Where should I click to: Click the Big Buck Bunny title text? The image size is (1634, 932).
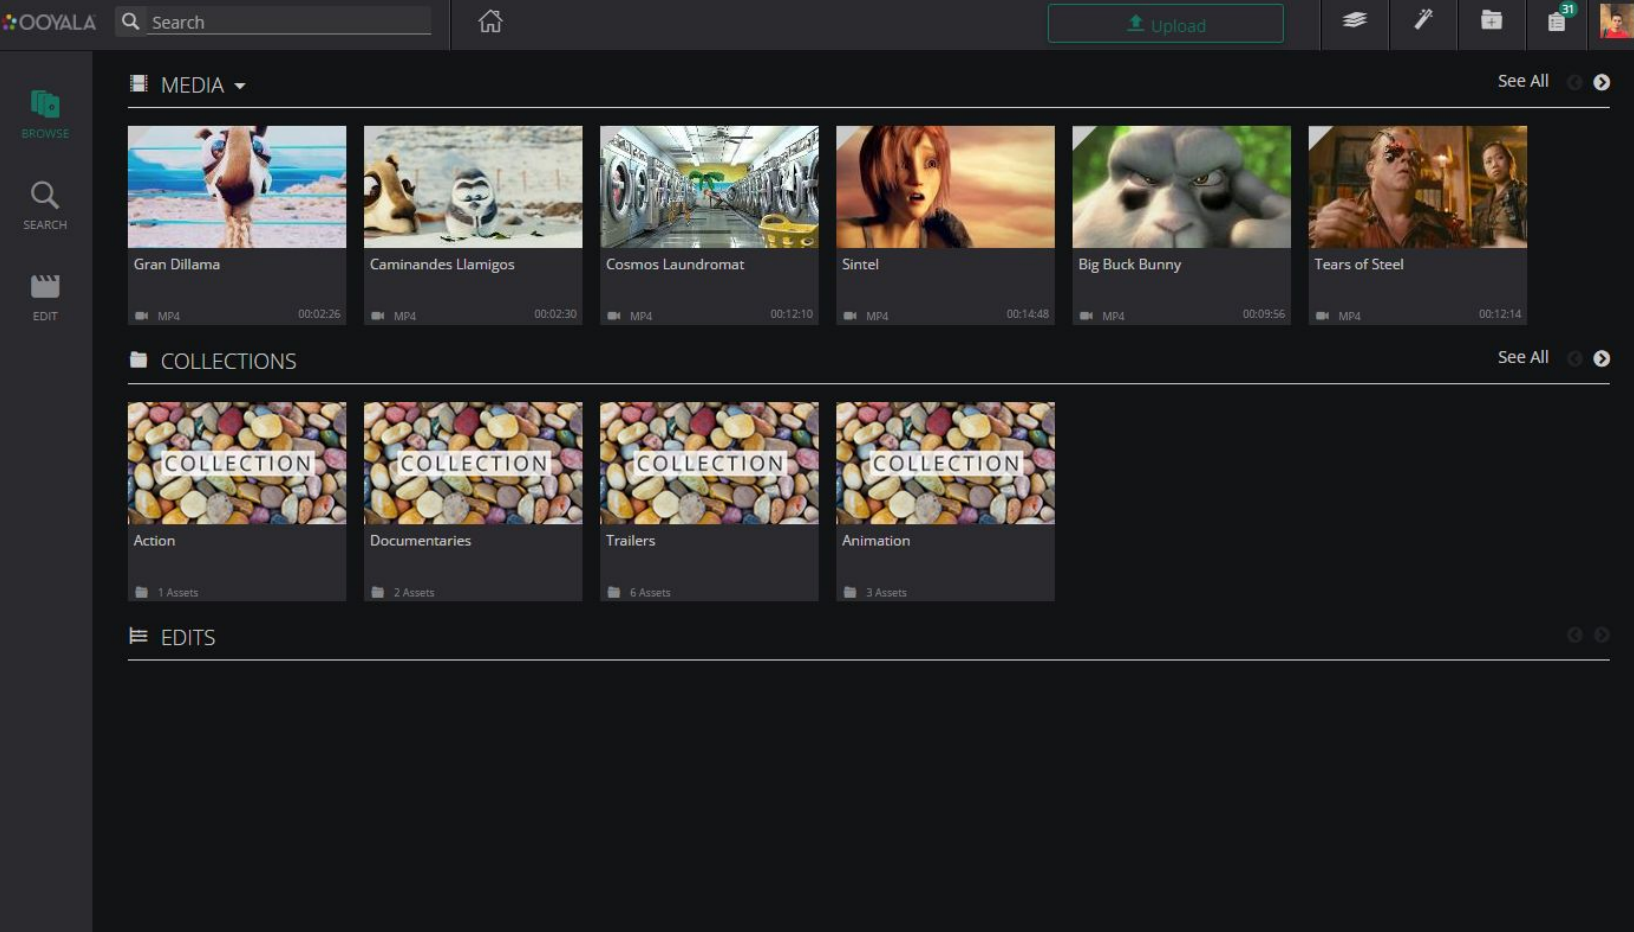(x=1129, y=264)
